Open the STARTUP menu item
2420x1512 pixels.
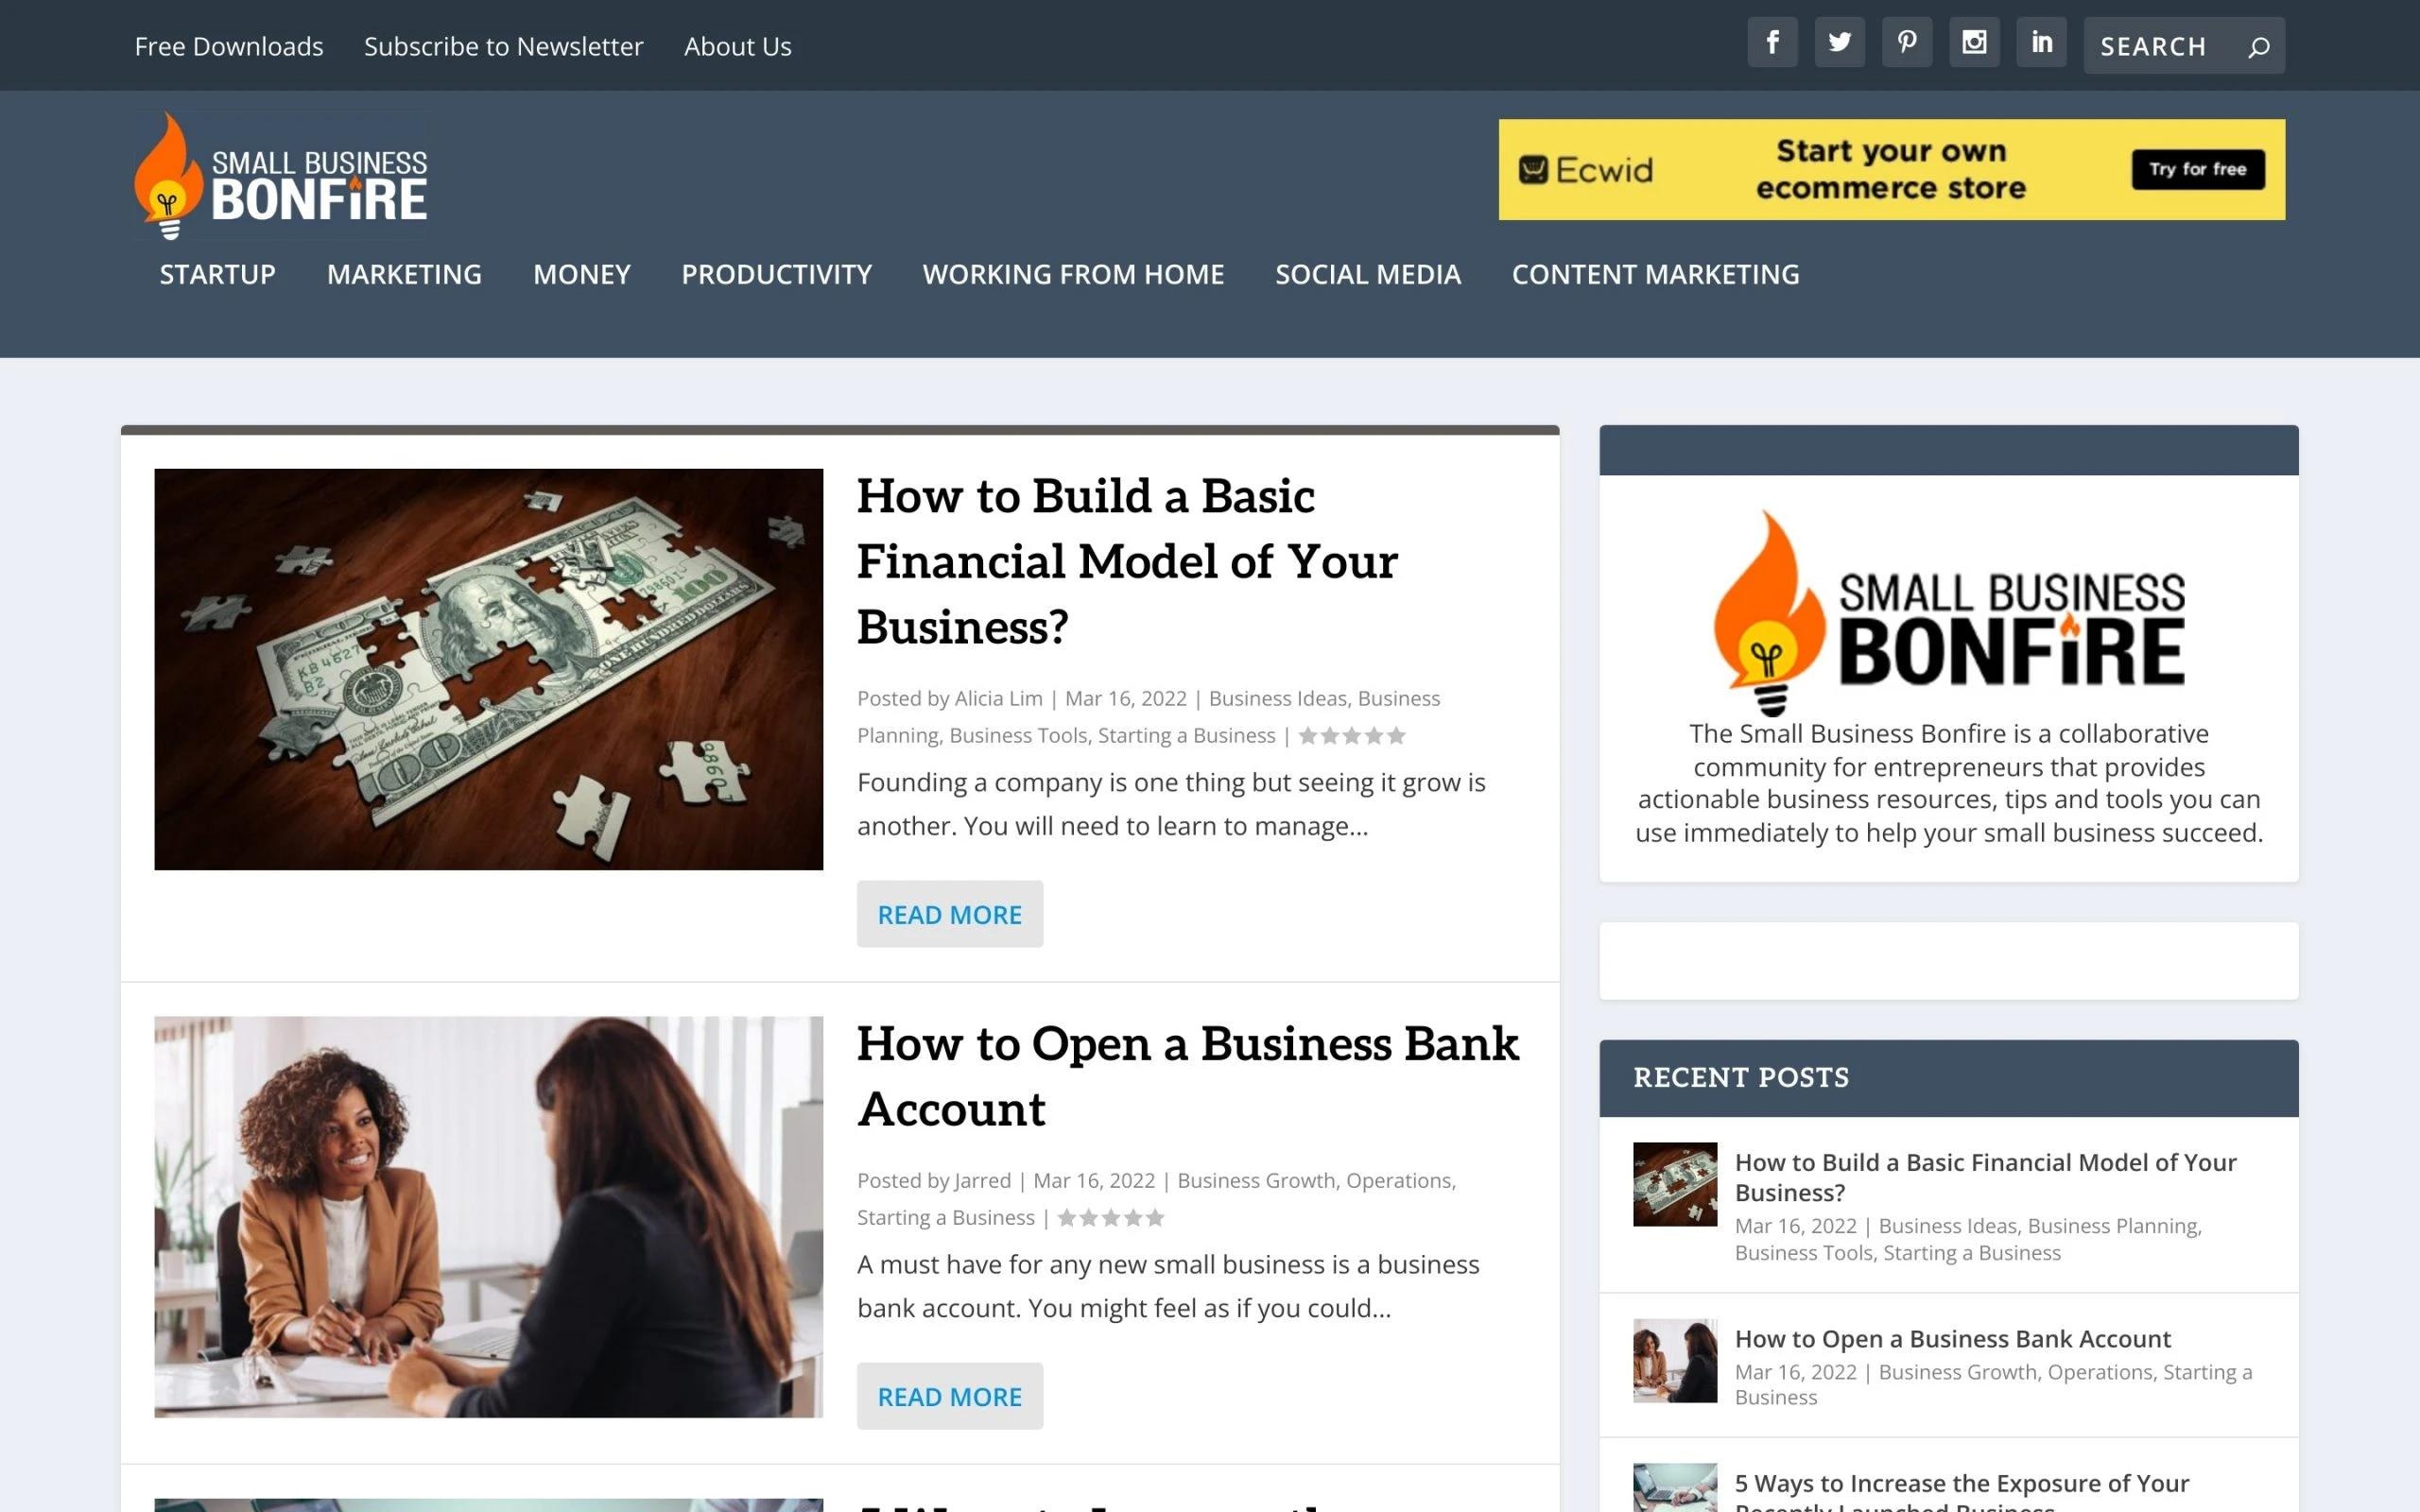pyautogui.click(x=217, y=274)
